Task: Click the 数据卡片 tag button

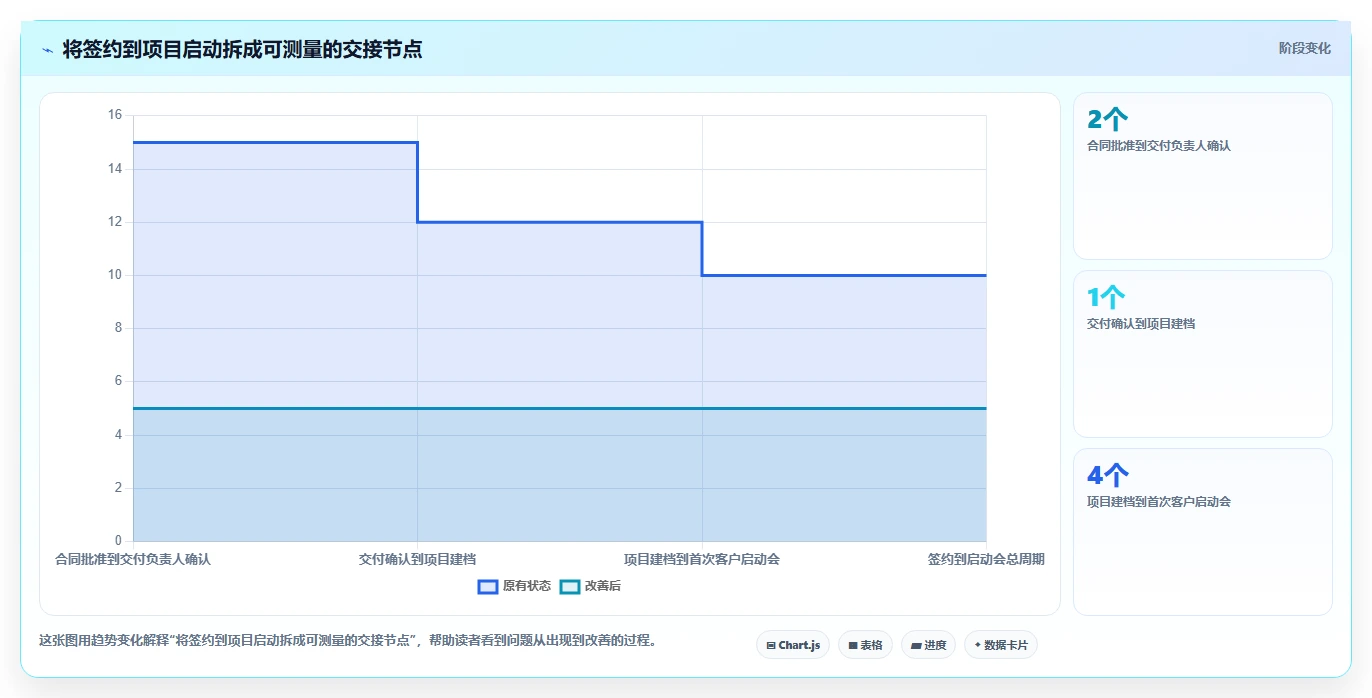Action: coord(1001,645)
